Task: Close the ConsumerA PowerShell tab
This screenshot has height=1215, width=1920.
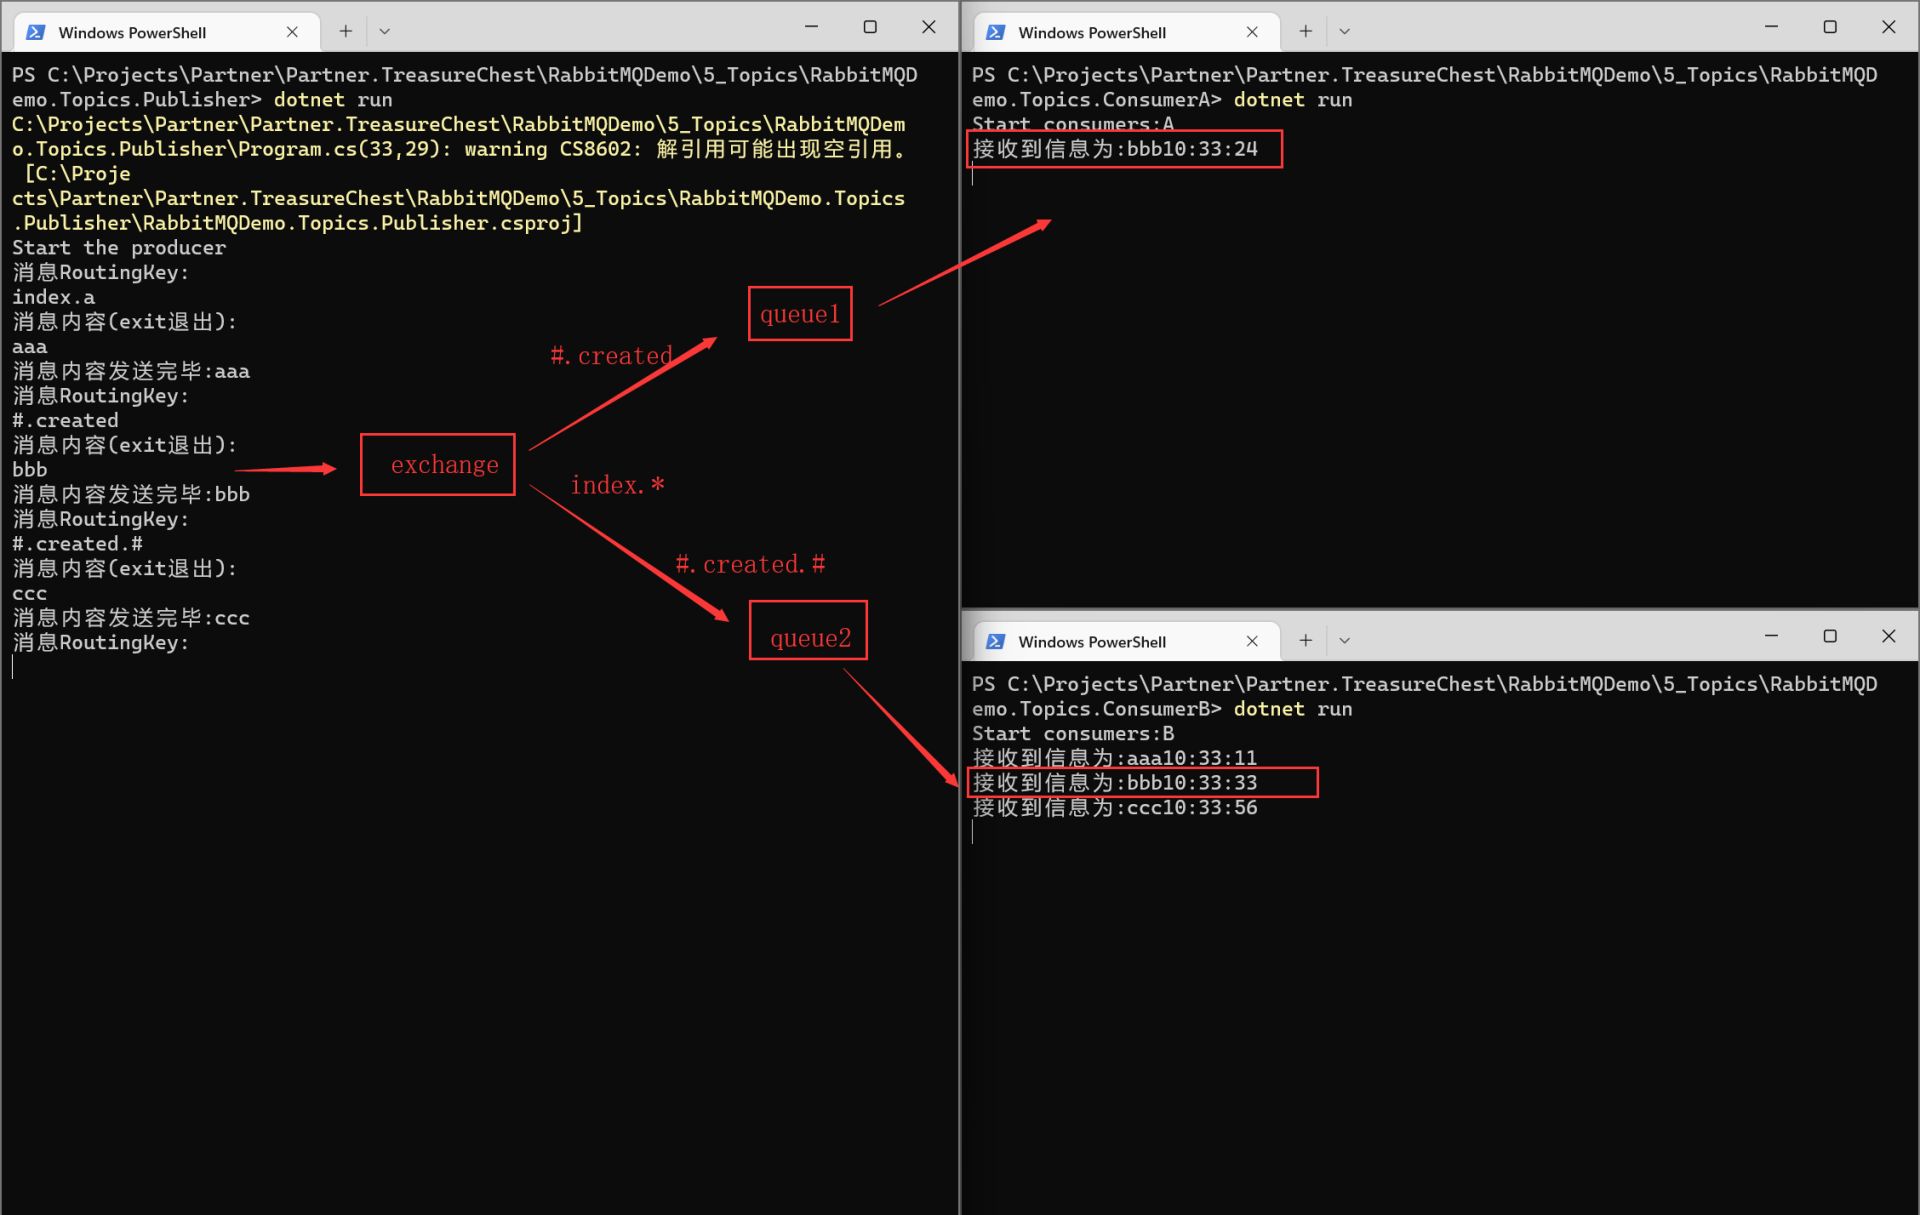Action: (1252, 32)
